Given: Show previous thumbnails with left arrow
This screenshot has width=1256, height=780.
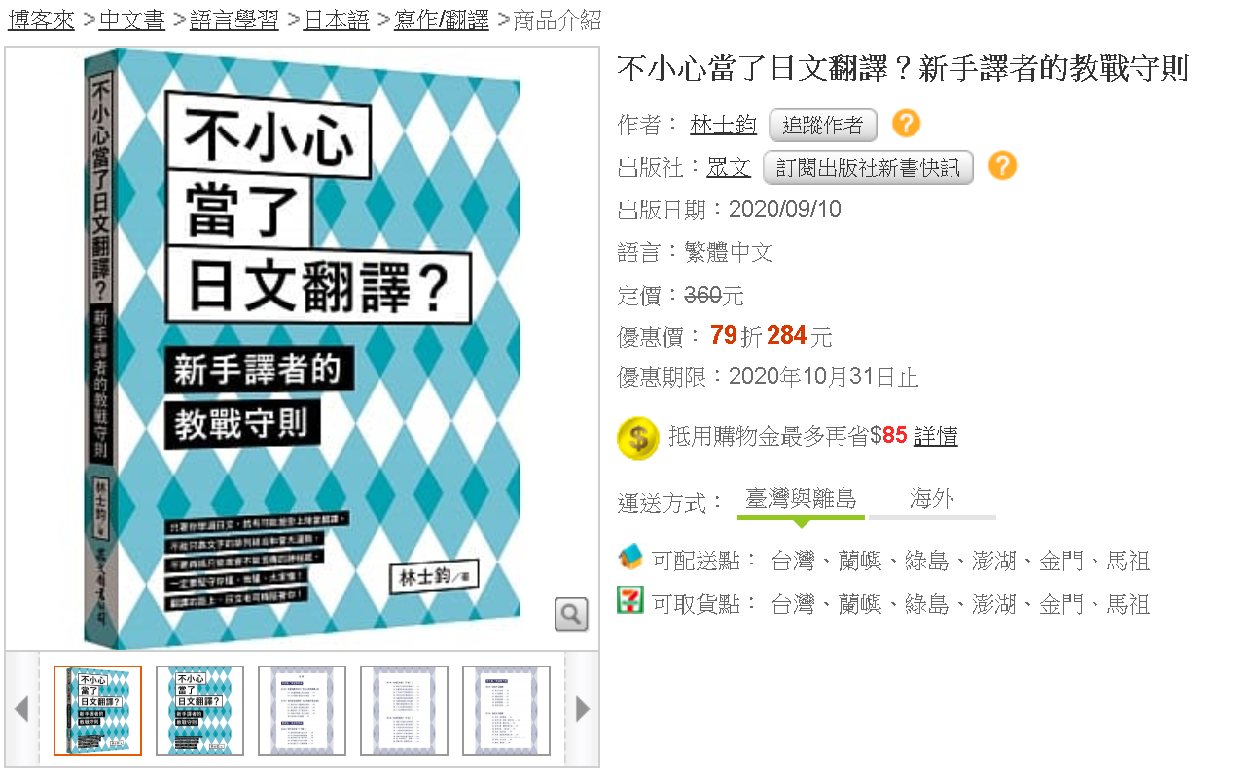Looking at the screenshot, I should point(21,709).
